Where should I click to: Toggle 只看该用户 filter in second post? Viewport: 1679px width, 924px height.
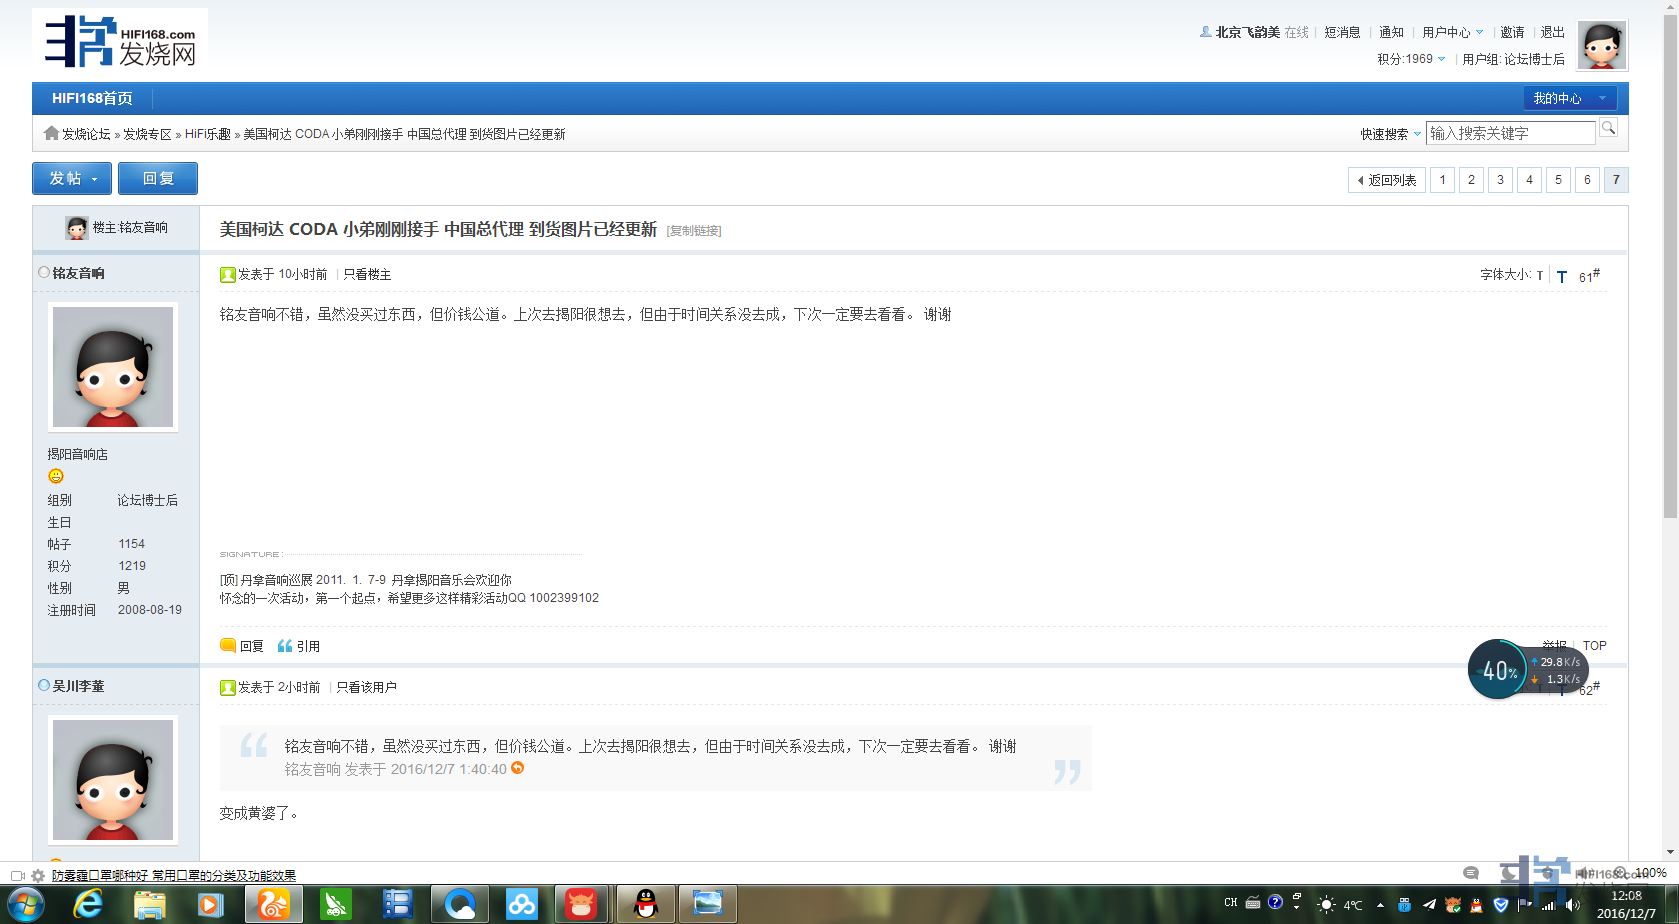point(366,687)
